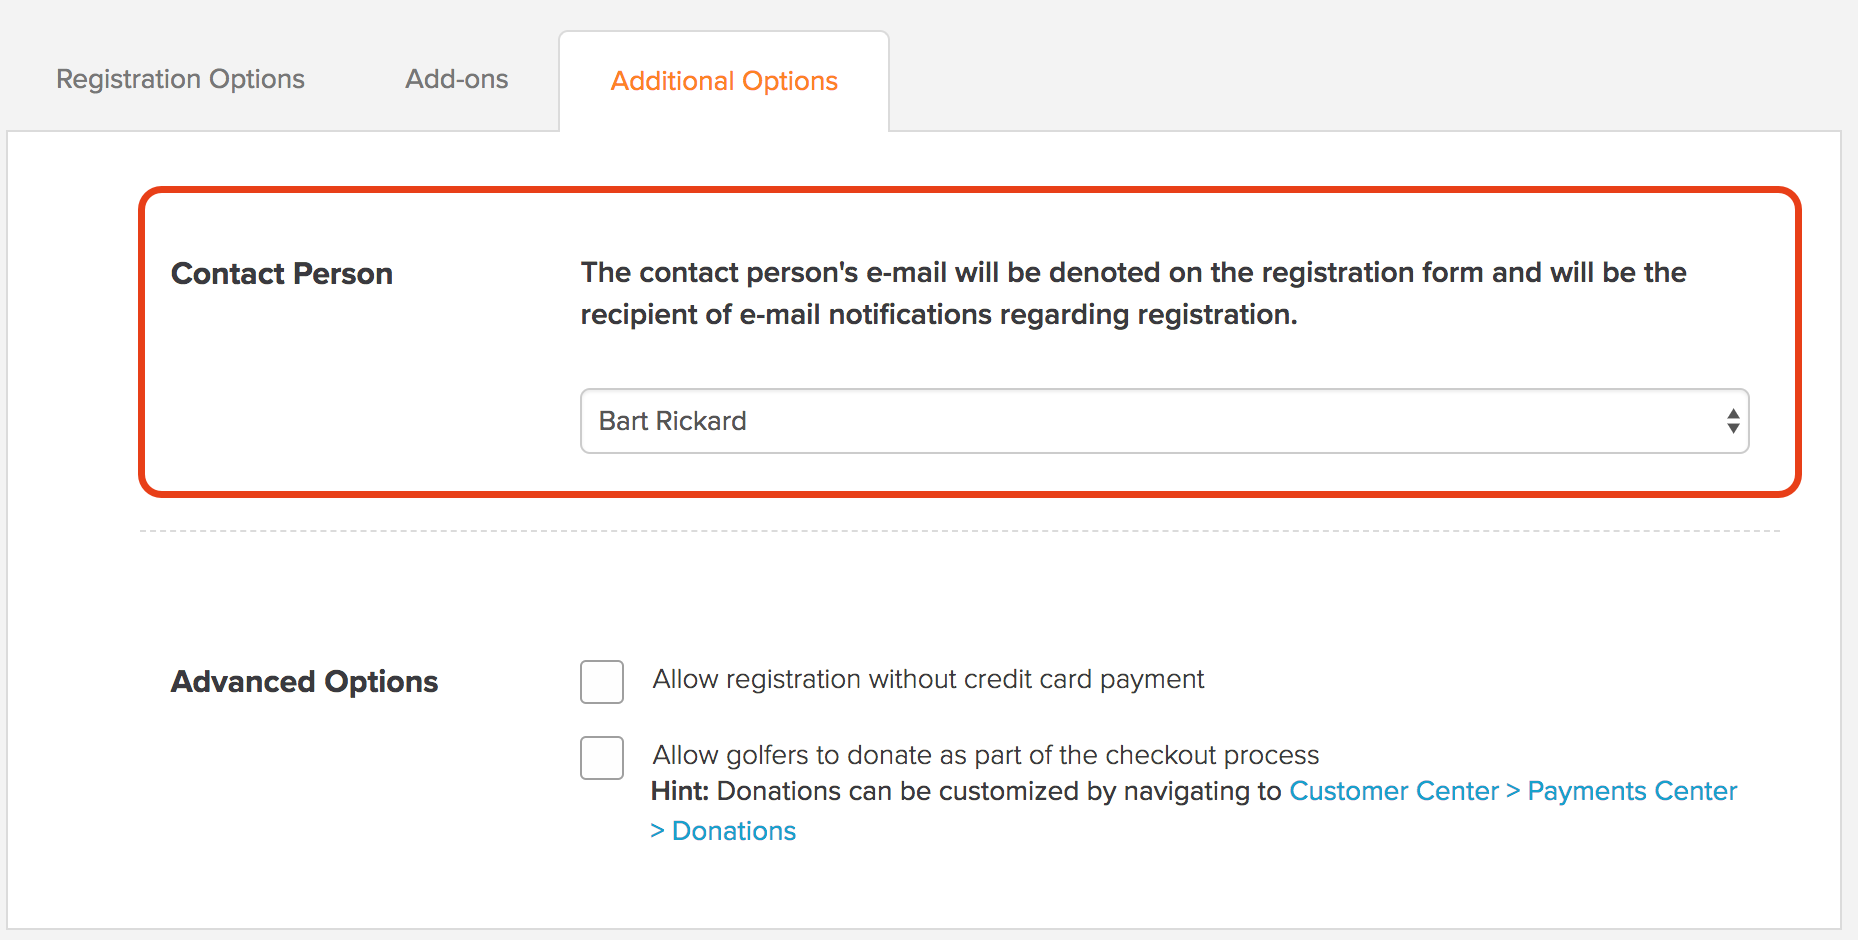Click the dashed divider below Contact Person
This screenshot has height=940, width=1858.
click(960, 531)
